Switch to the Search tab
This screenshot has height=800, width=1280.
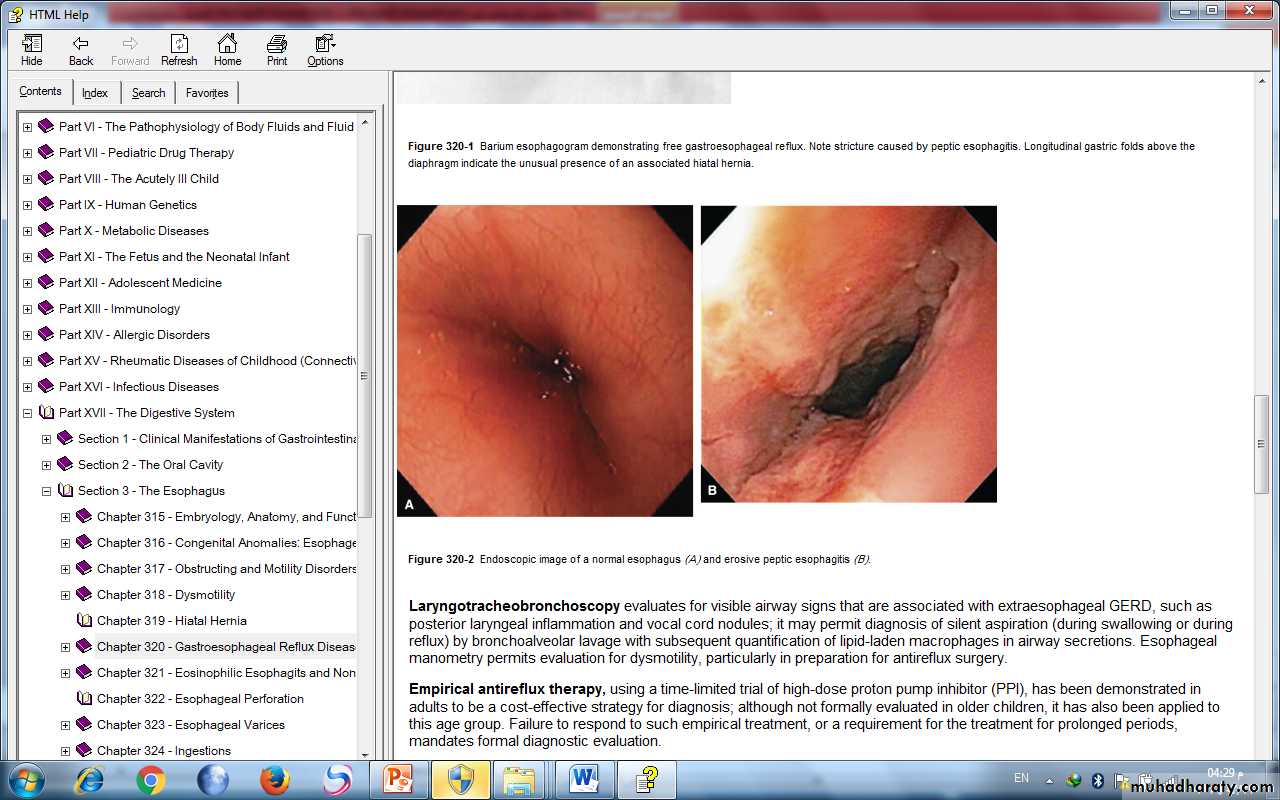(x=148, y=93)
